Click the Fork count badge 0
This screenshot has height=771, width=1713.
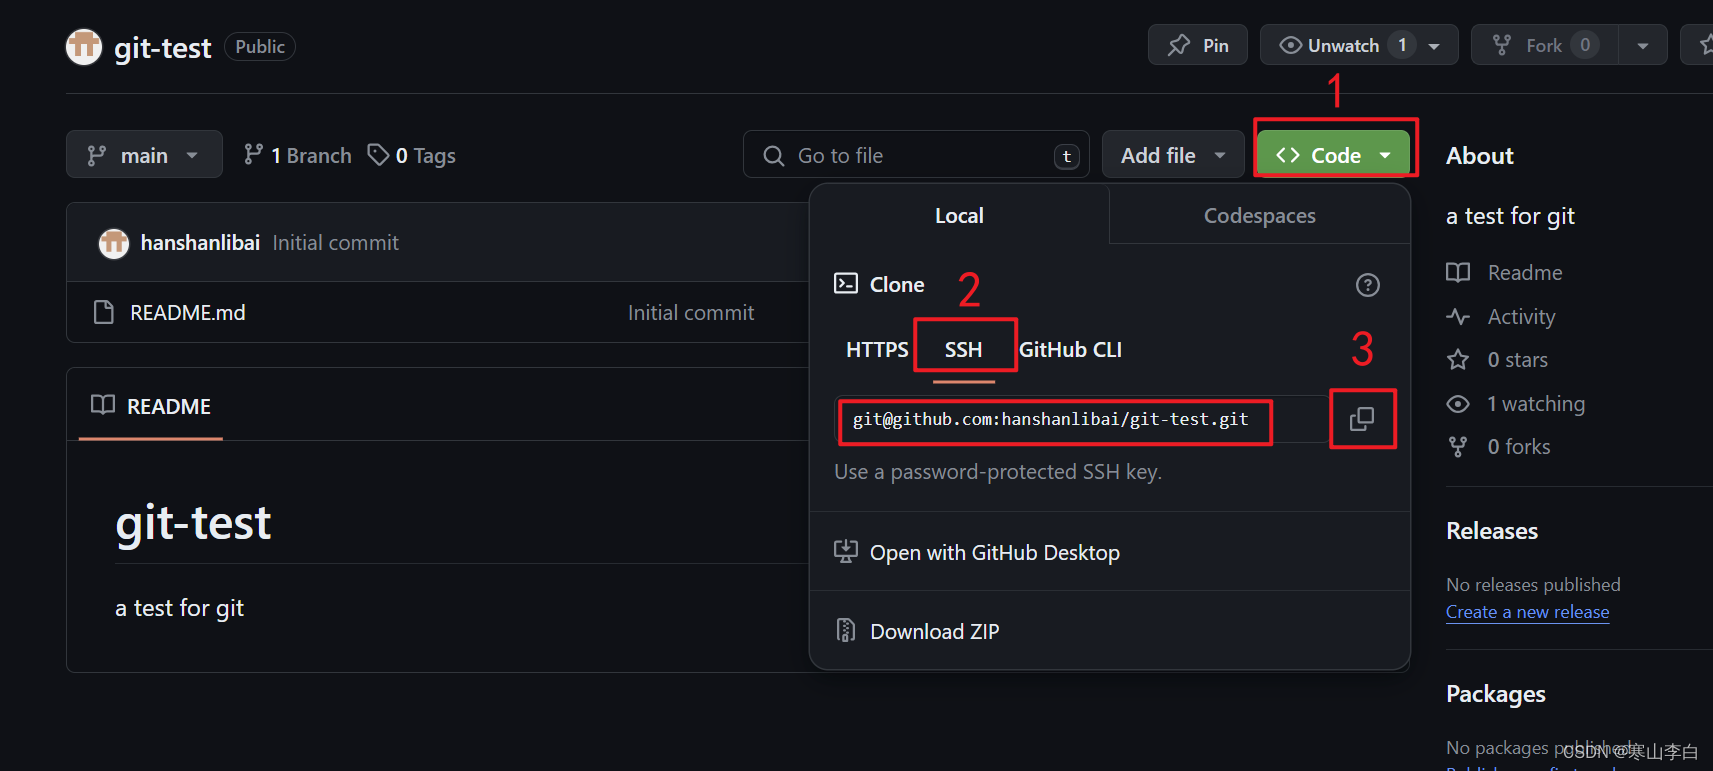coord(1585,45)
